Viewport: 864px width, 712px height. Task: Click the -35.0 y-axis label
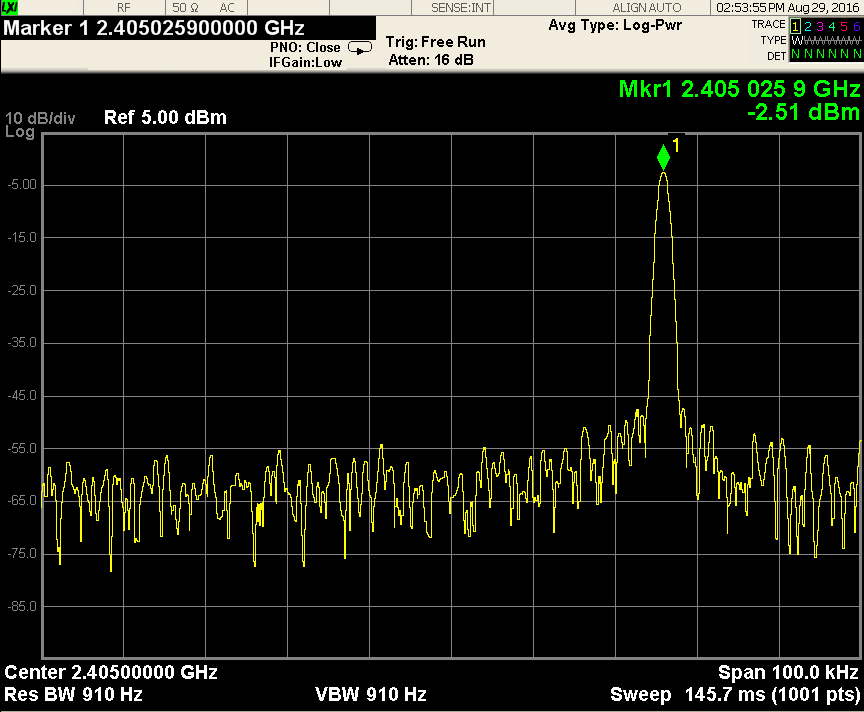[22, 343]
